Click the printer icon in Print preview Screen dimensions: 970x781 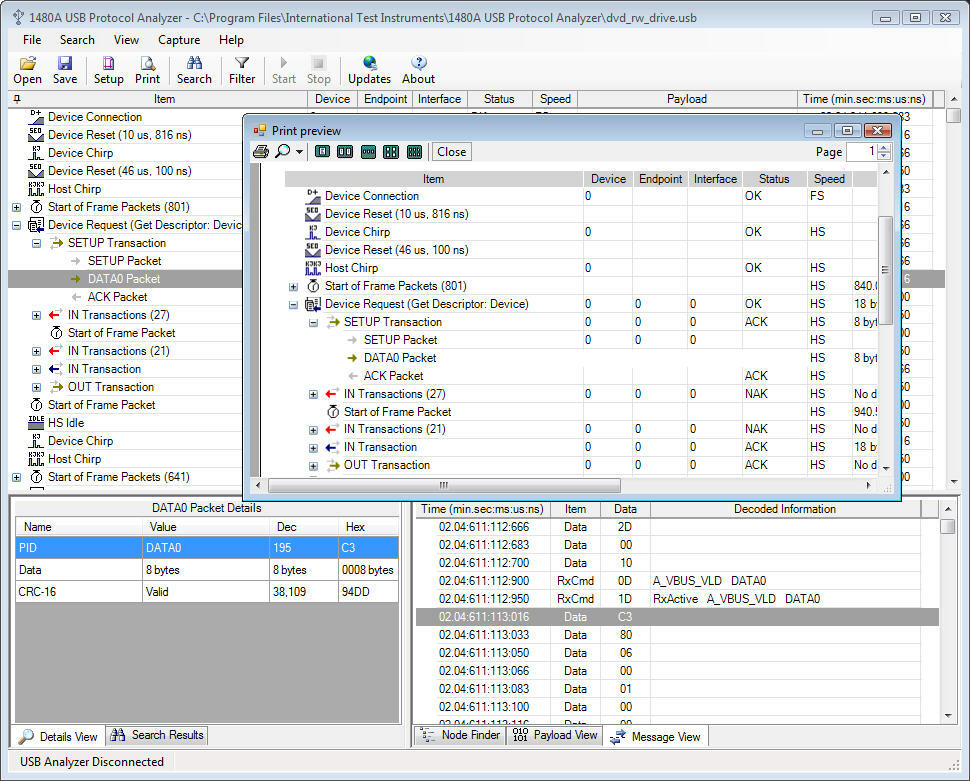point(261,152)
